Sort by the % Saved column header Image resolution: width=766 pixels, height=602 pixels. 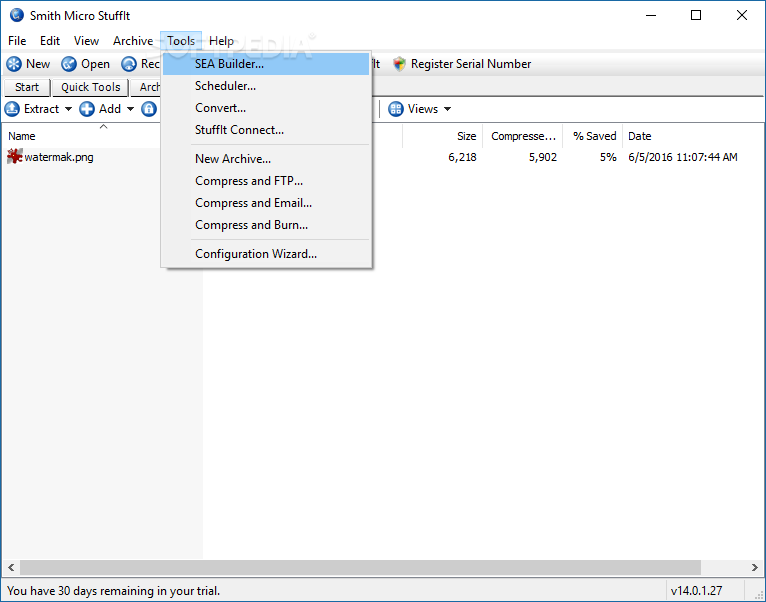click(593, 136)
